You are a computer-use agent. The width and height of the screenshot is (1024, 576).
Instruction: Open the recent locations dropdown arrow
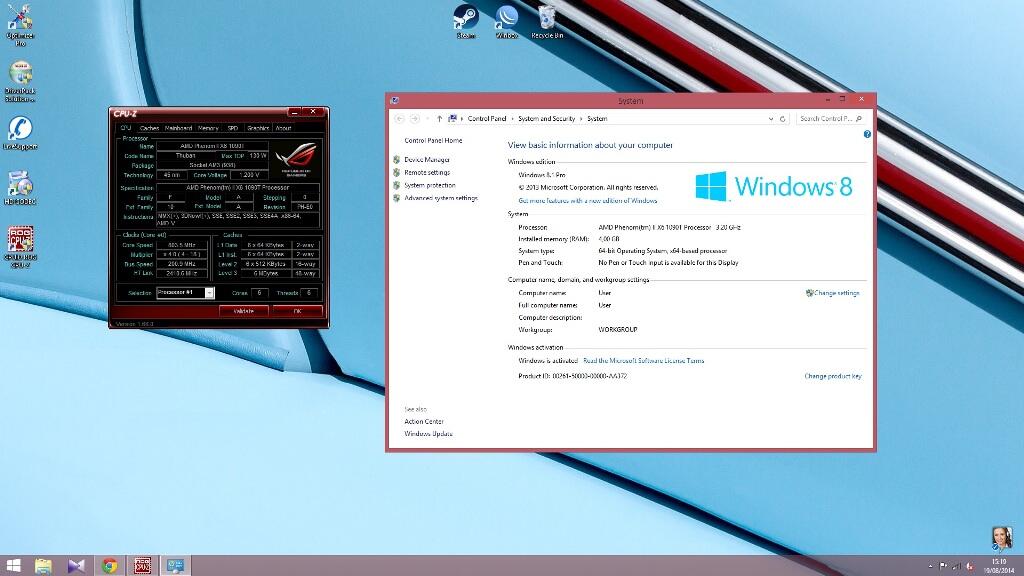pos(427,119)
